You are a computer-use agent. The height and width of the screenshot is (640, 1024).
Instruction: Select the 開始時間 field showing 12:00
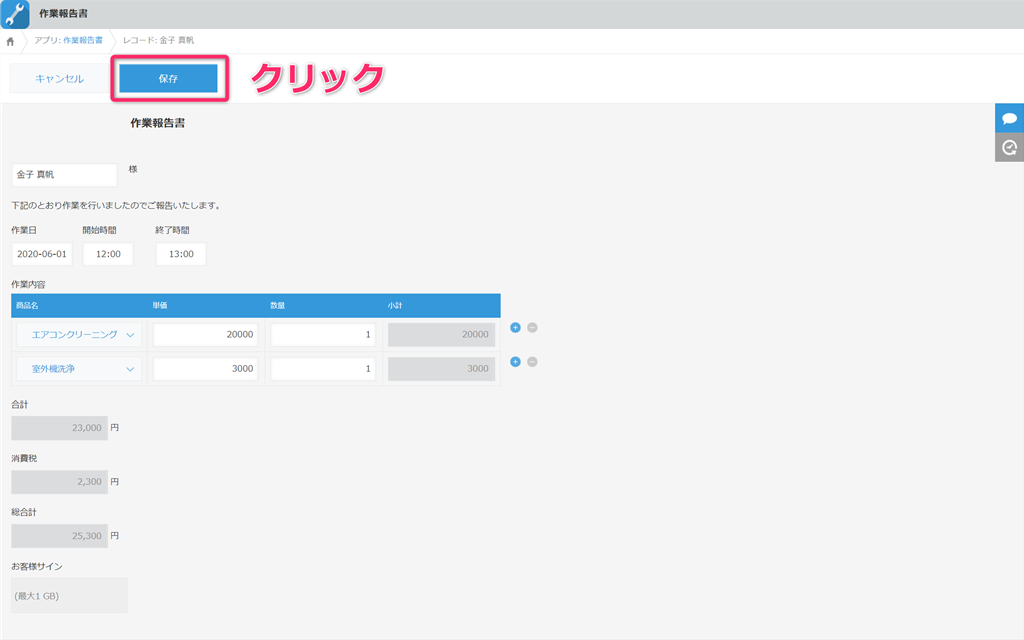coord(108,254)
